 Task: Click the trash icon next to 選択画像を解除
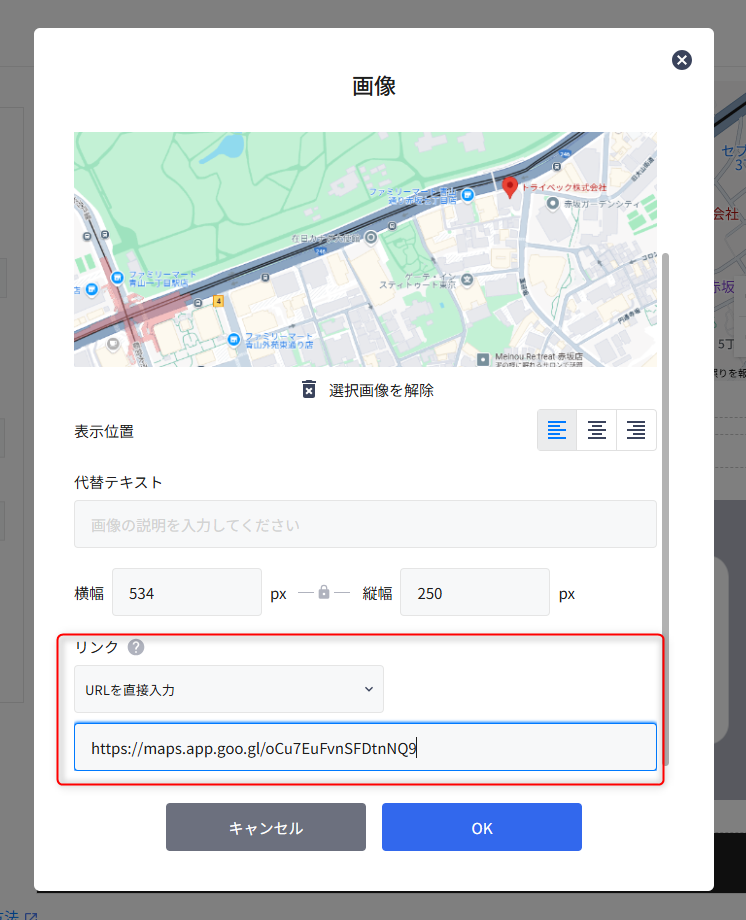point(309,390)
